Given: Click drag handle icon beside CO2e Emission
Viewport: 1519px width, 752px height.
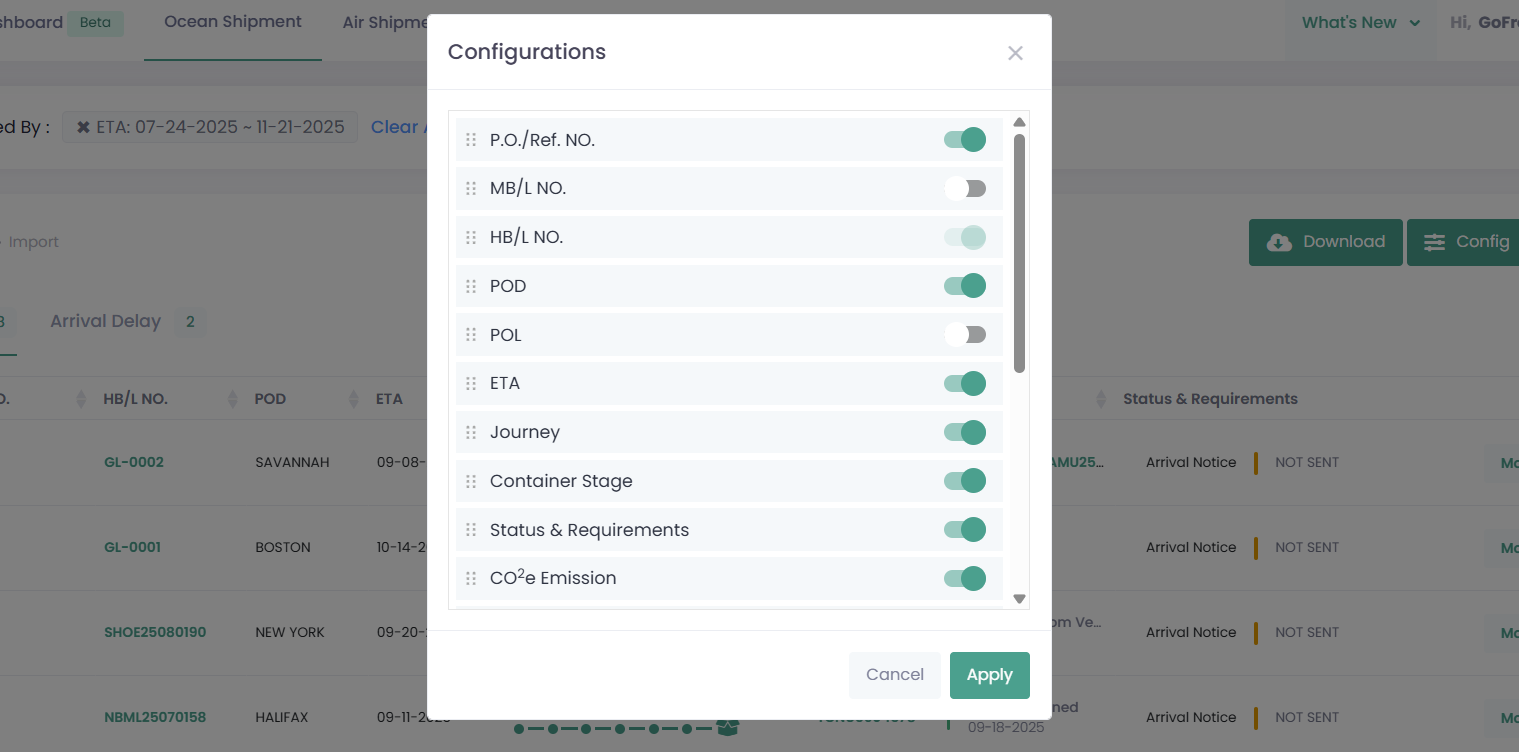Looking at the screenshot, I should (471, 579).
